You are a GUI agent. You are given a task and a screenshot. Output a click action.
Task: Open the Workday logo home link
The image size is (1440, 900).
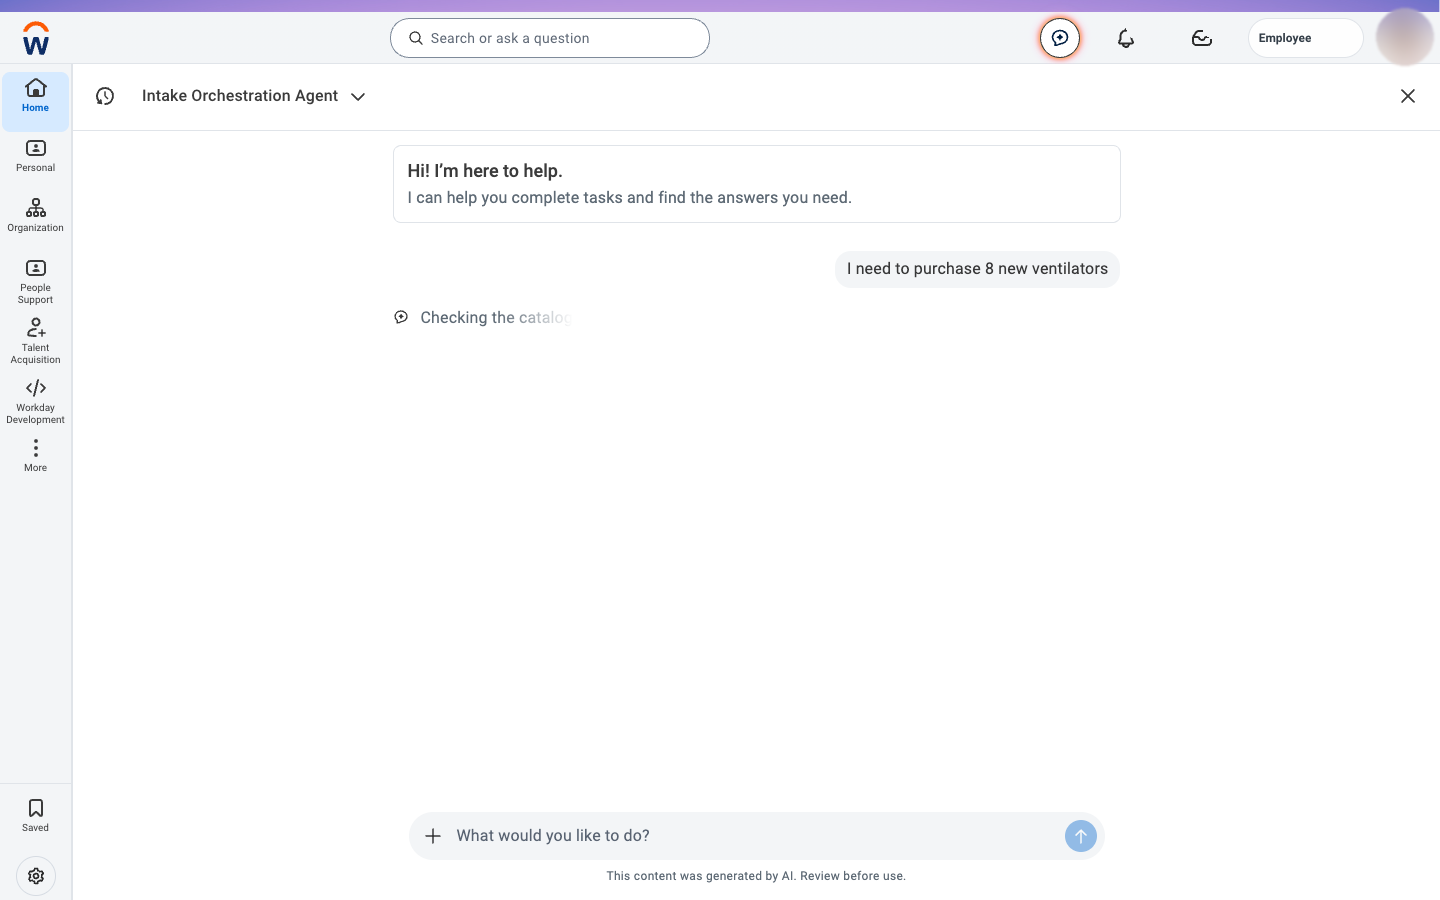[x=36, y=38]
